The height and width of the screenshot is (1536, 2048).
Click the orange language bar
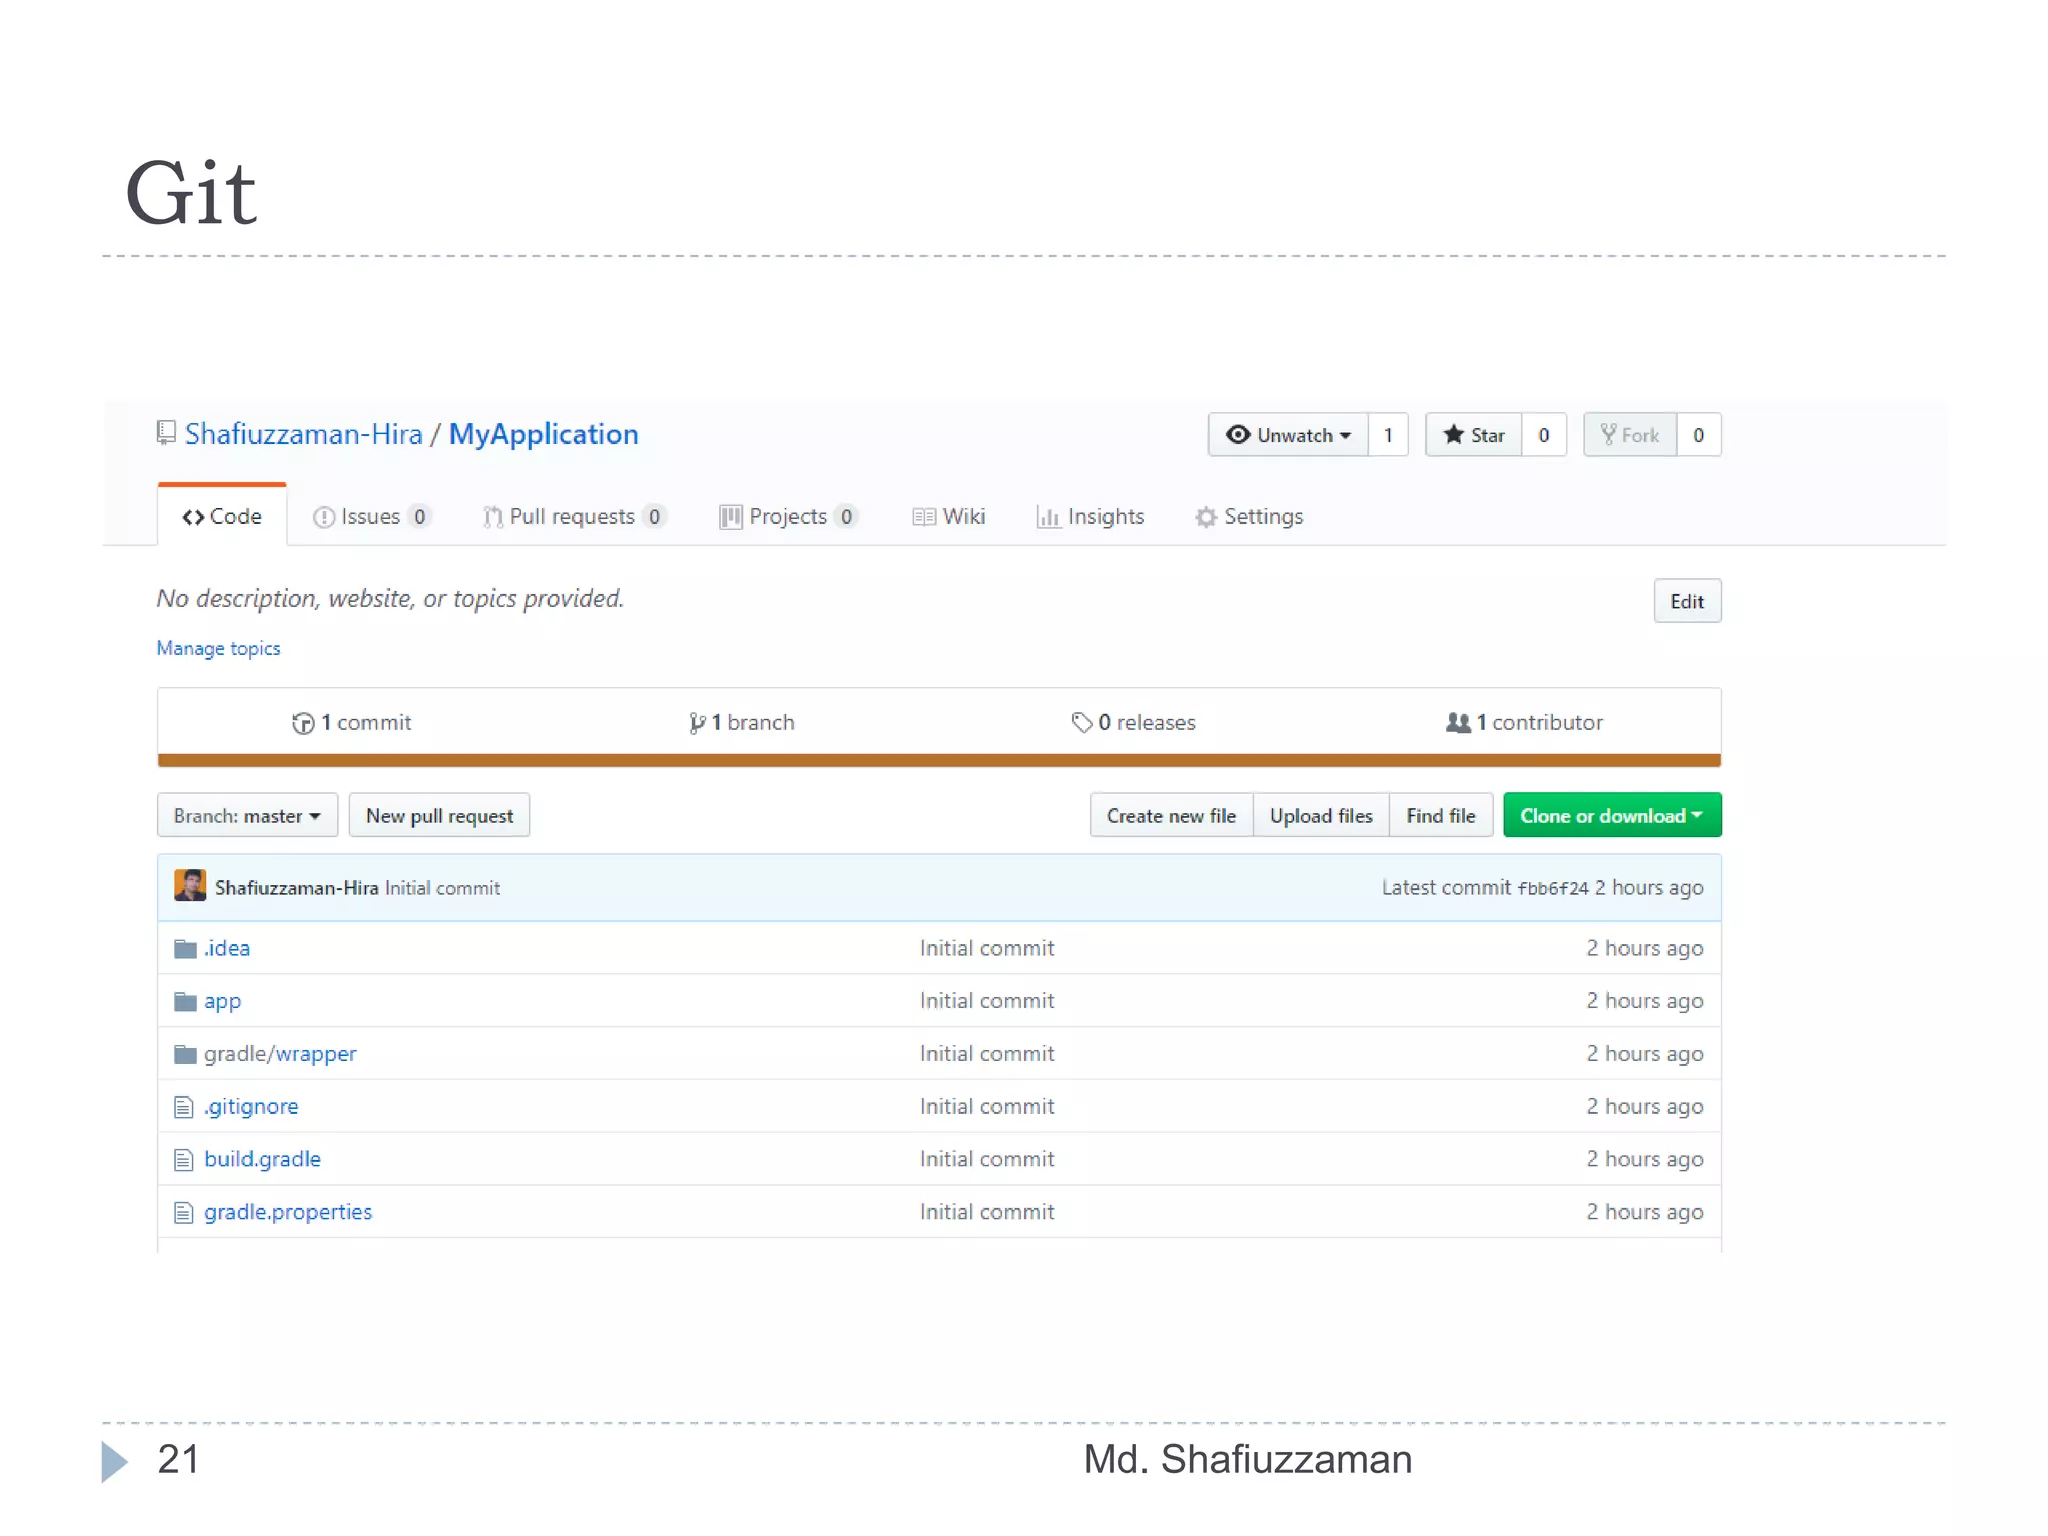[938, 761]
